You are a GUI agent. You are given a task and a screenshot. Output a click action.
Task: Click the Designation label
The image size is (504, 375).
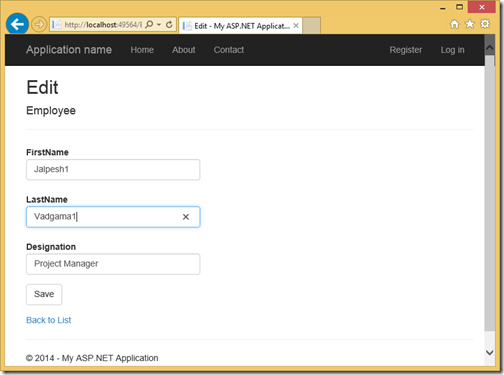(51, 247)
